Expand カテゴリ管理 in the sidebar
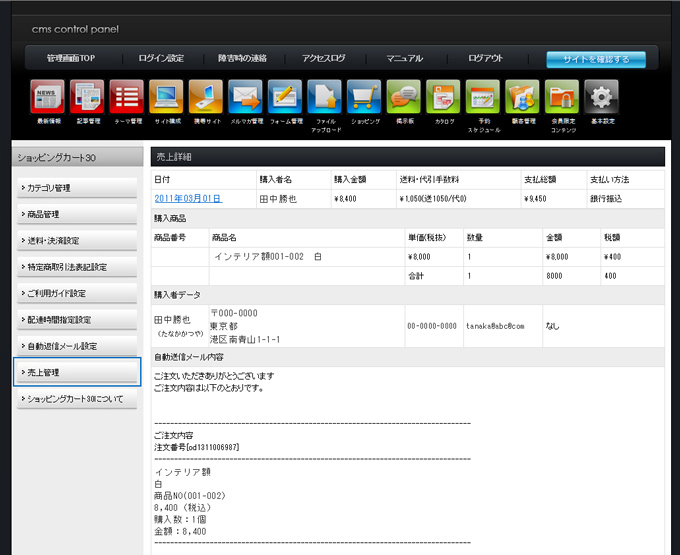Screen dimensions: 680x555 point(77,188)
